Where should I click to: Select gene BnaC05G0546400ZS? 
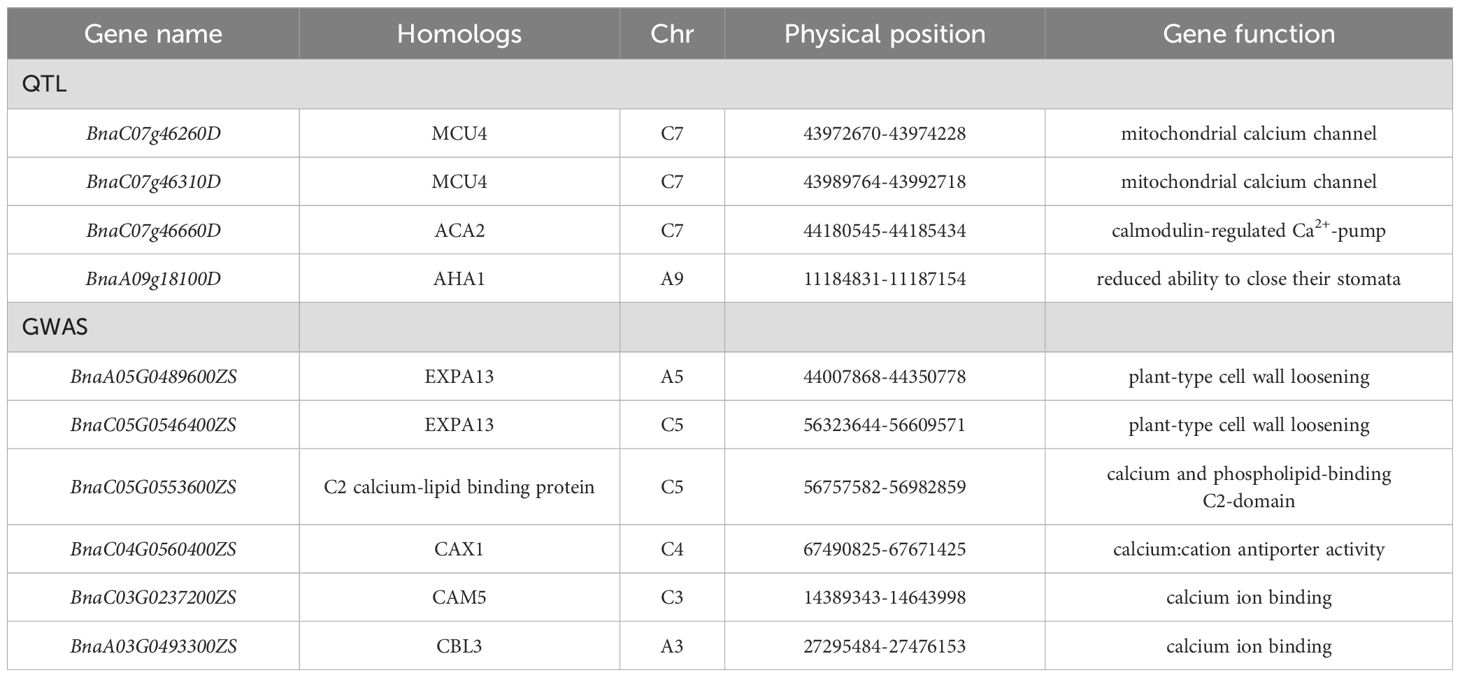(153, 425)
